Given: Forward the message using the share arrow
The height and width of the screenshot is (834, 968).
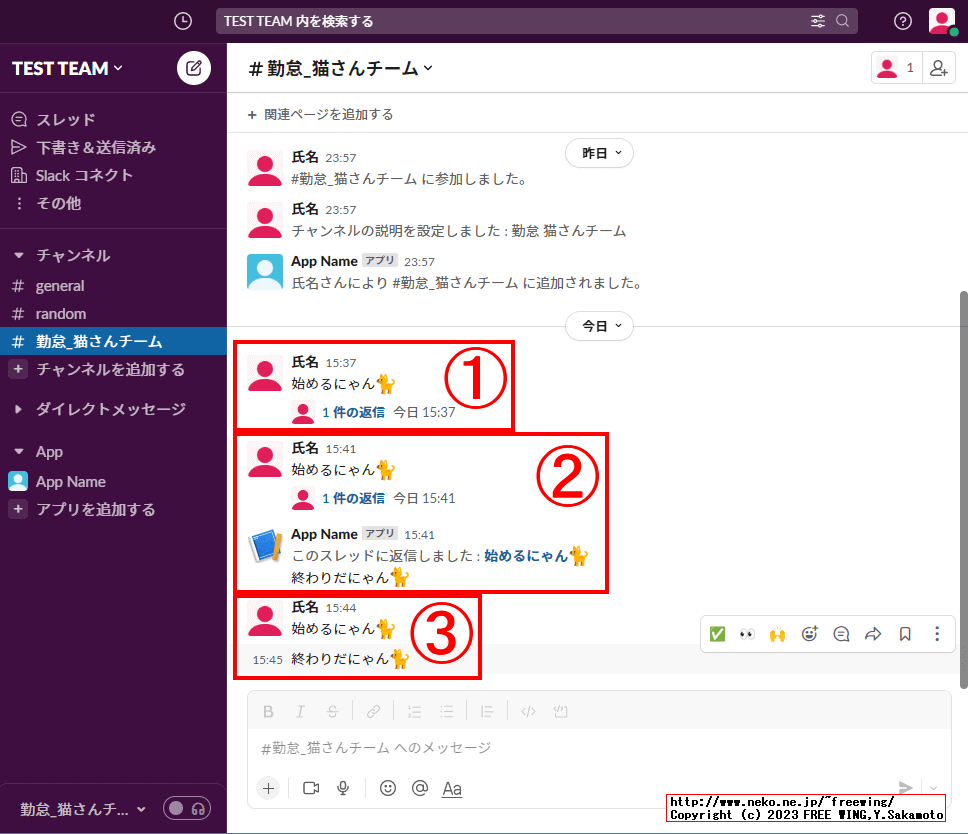Looking at the screenshot, I should pos(874,633).
